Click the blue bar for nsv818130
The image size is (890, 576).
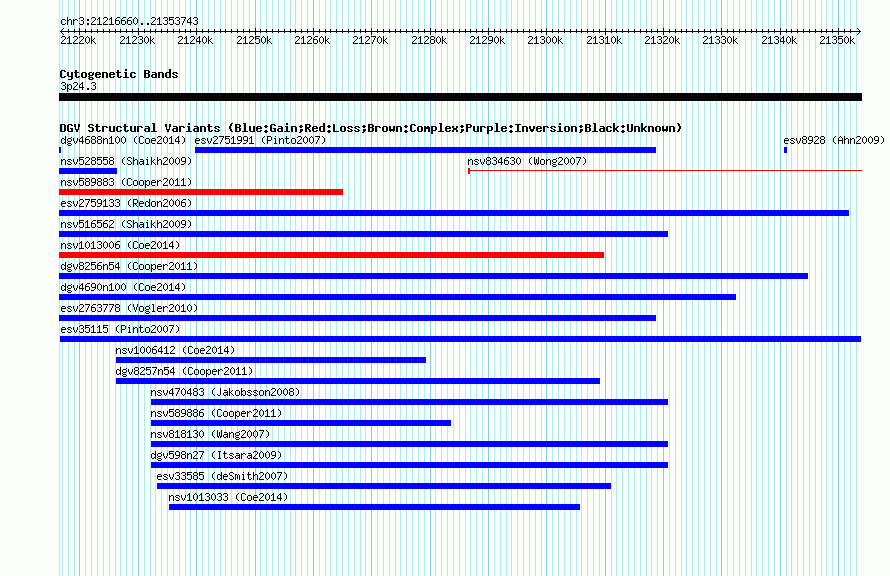click(409, 444)
